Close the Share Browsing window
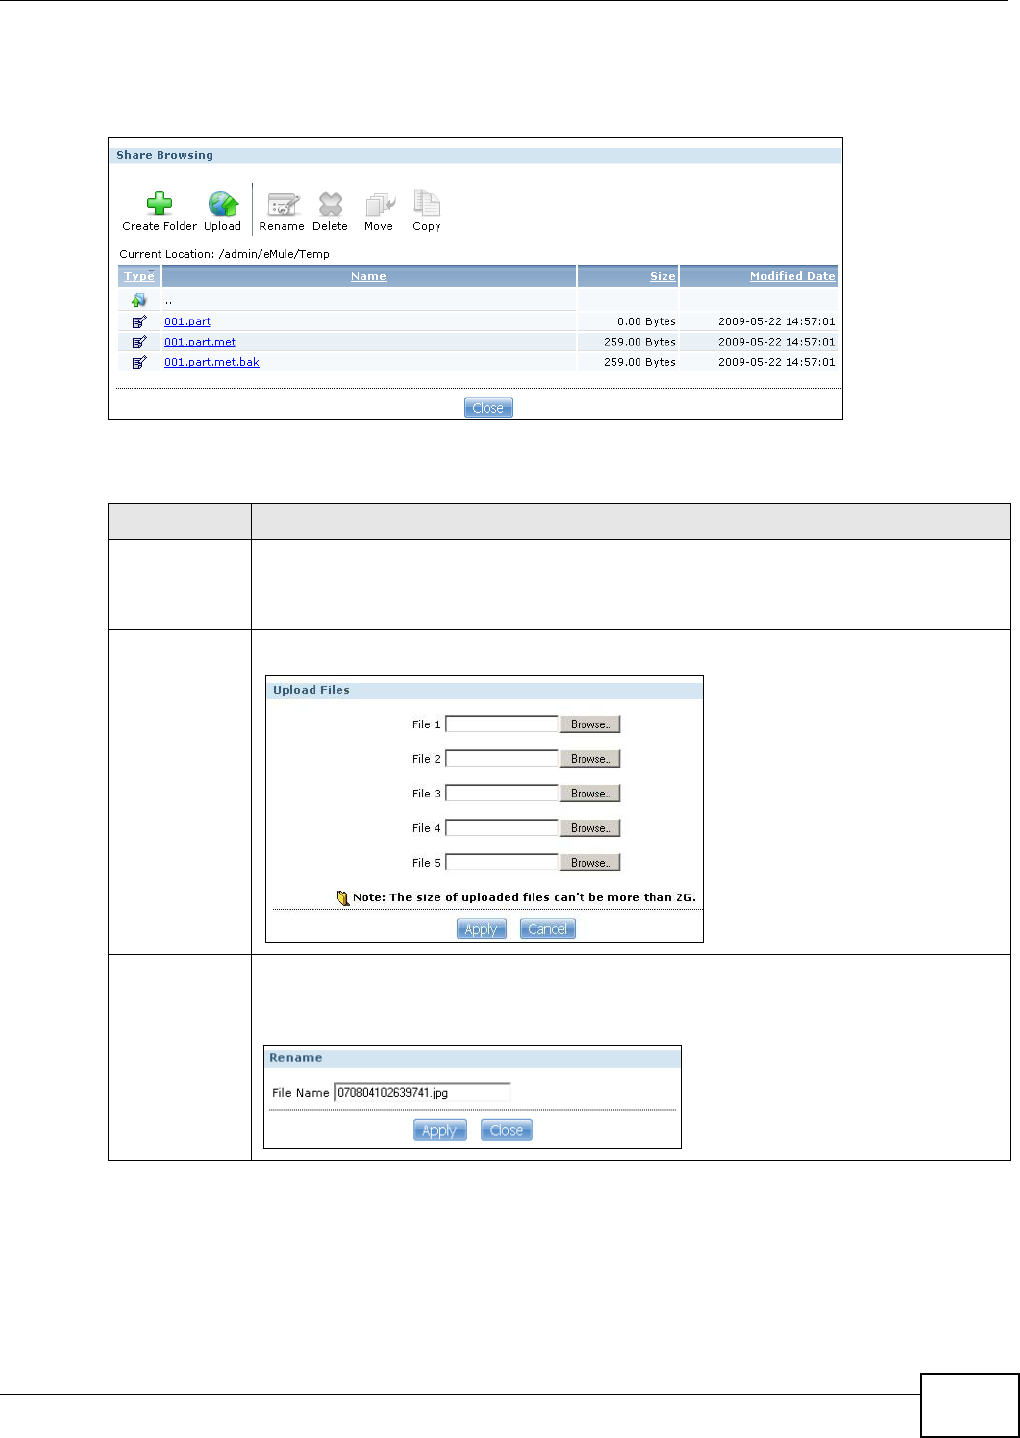Viewport: 1020px width, 1438px height. pyautogui.click(x=488, y=408)
